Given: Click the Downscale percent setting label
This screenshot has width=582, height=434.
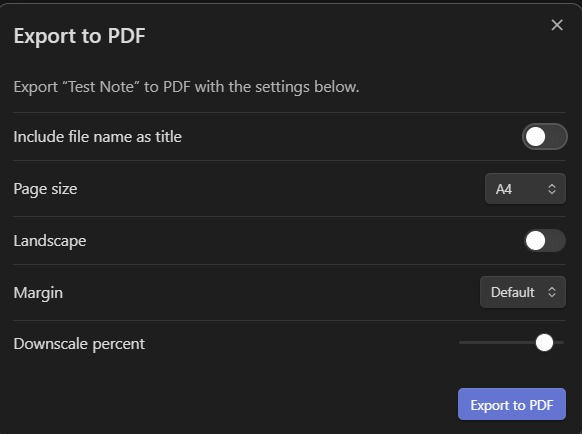Looking at the screenshot, I should point(79,344).
